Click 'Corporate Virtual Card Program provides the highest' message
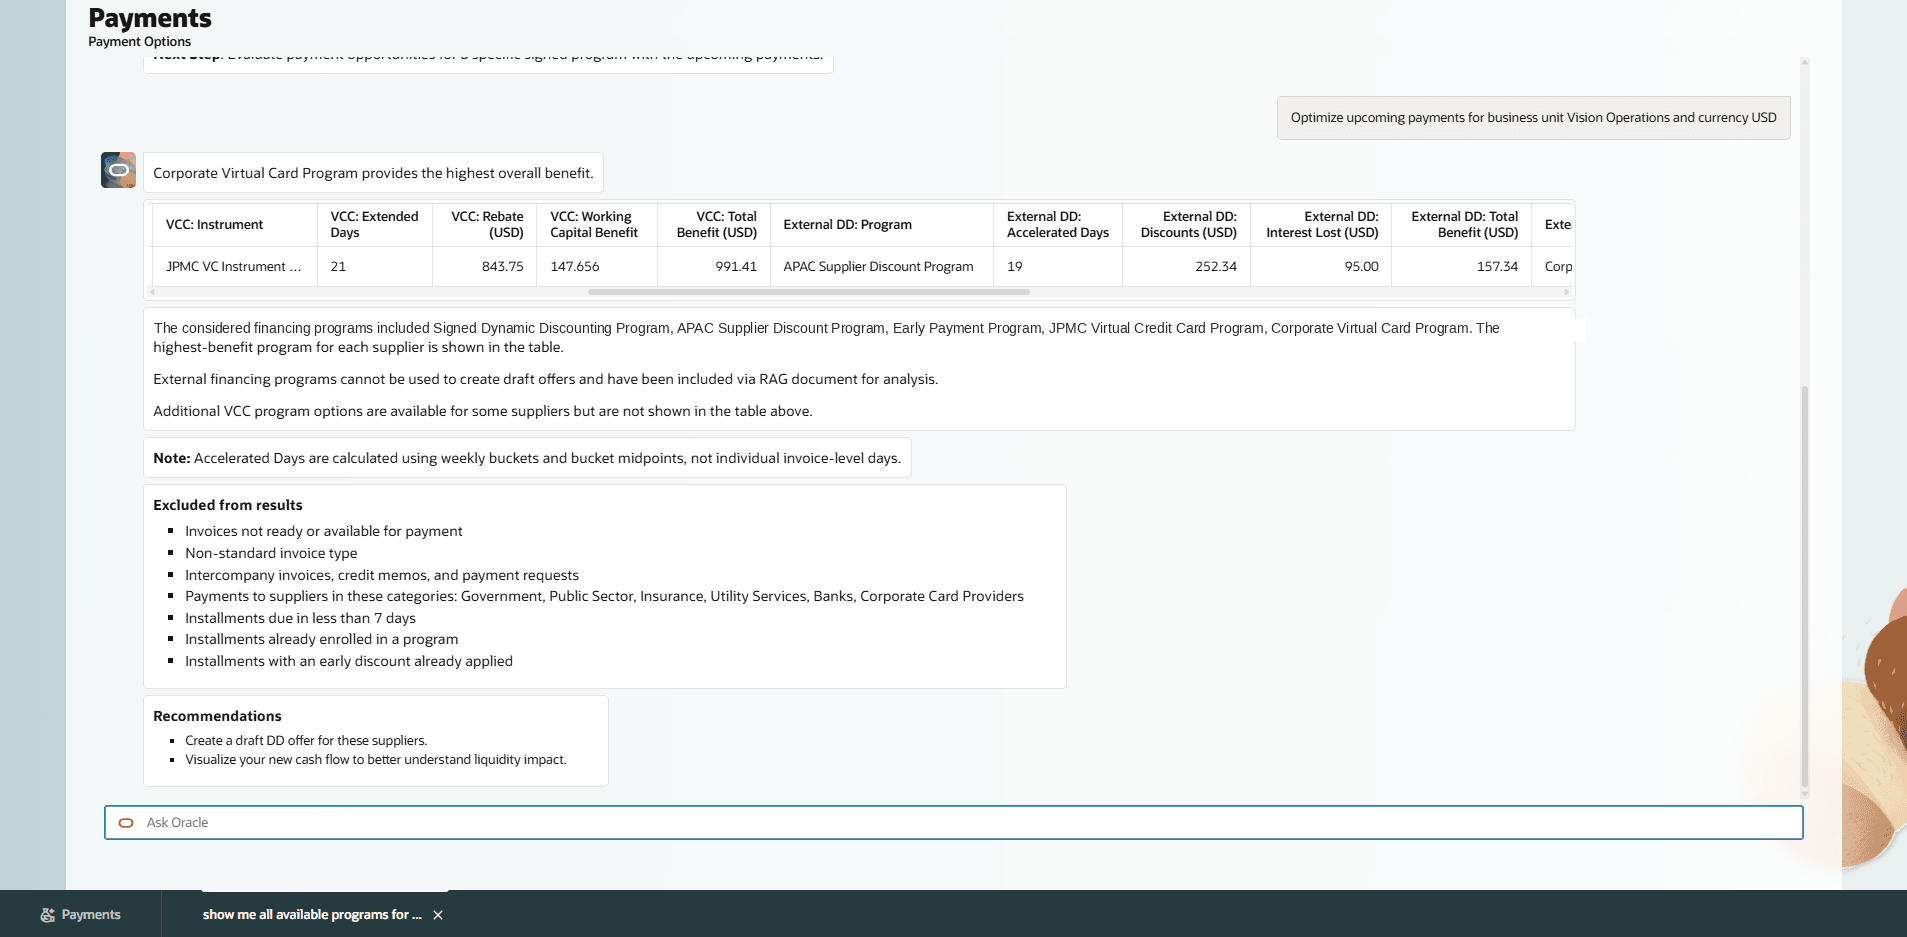This screenshot has width=1907, height=937. [x=373, y=173]
